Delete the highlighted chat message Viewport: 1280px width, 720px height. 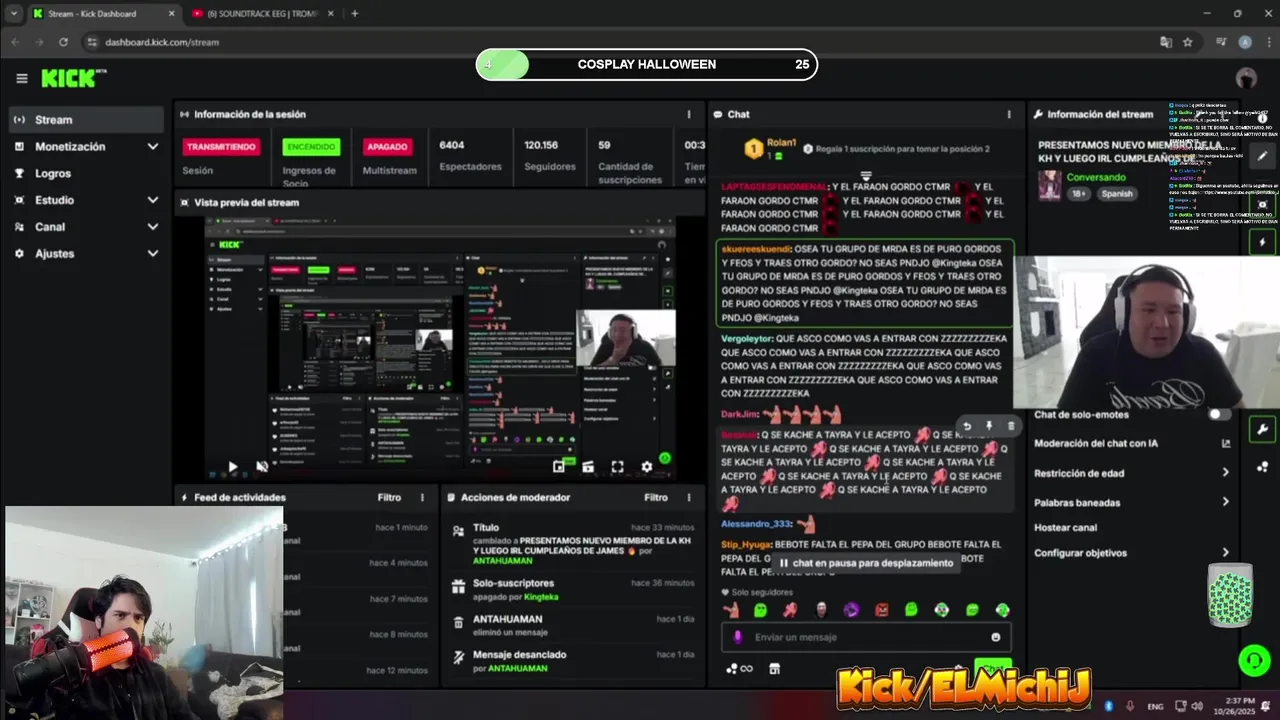click(1010, 426)
